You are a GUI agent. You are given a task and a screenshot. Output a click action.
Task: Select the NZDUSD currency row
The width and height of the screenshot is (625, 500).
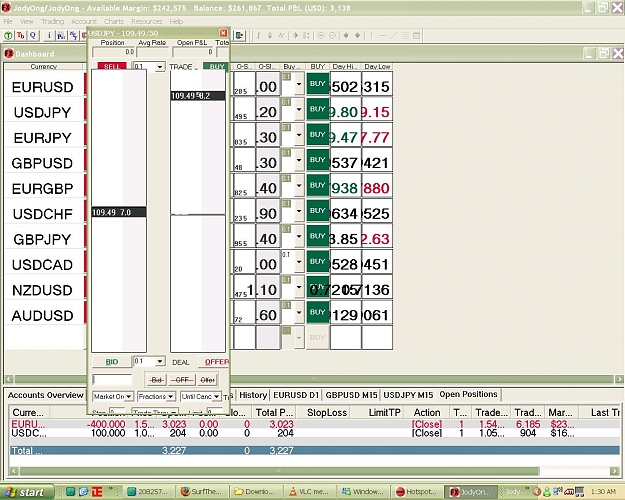(42, 290)
